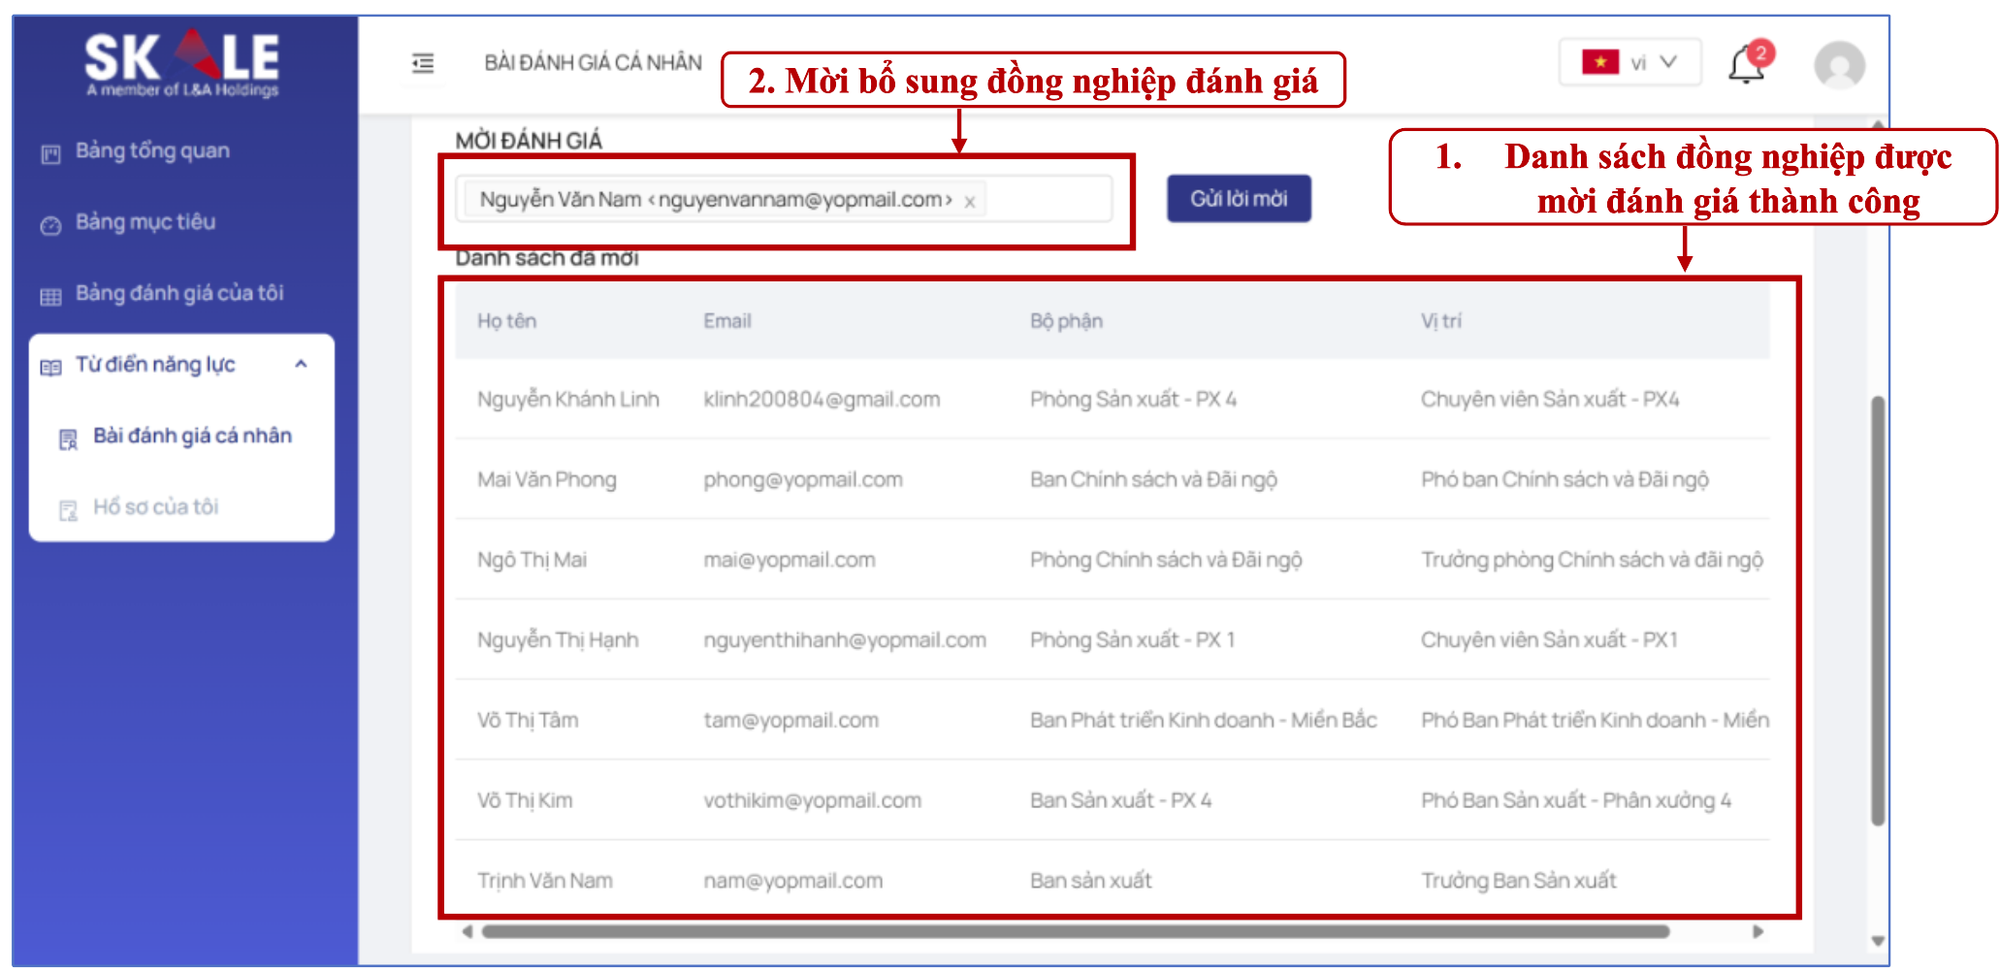Click into the invite email input field

[x=1045, y=200]
